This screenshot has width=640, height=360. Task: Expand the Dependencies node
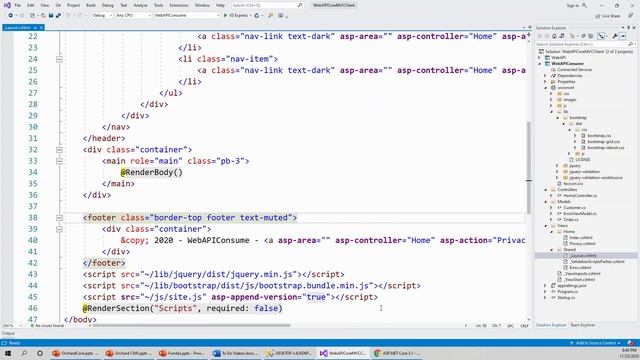point(545,76)
